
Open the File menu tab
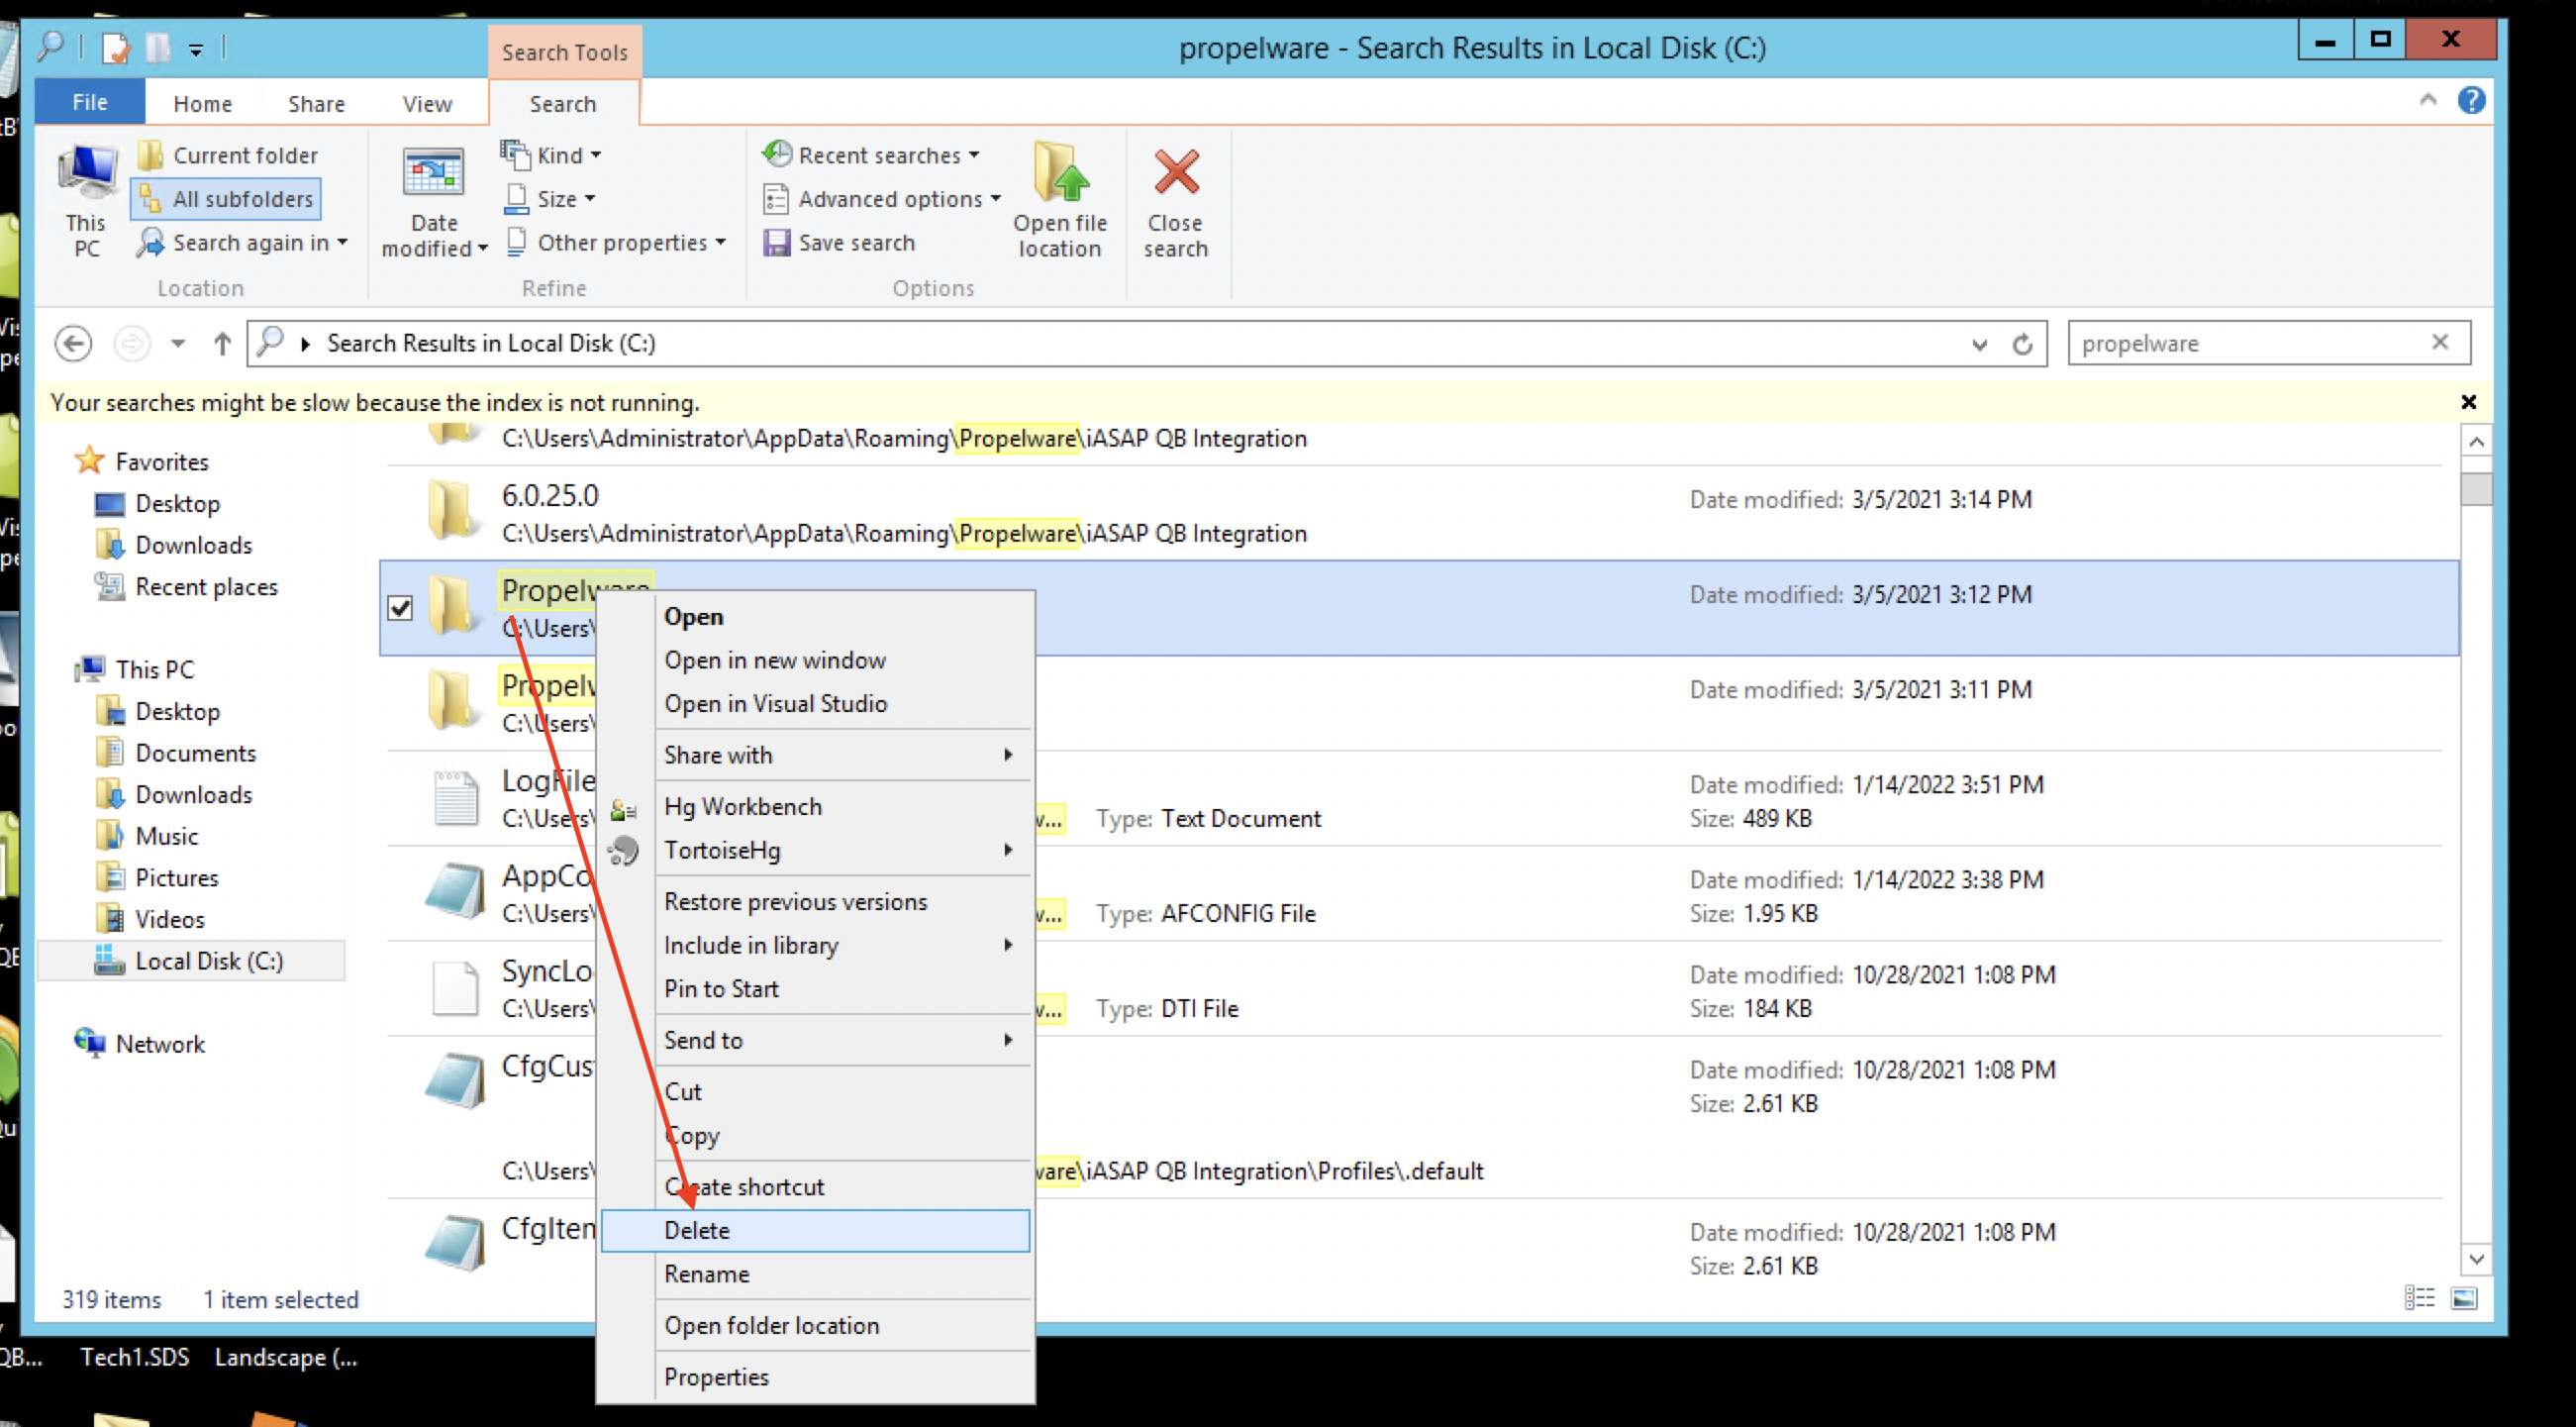[89, 102]
